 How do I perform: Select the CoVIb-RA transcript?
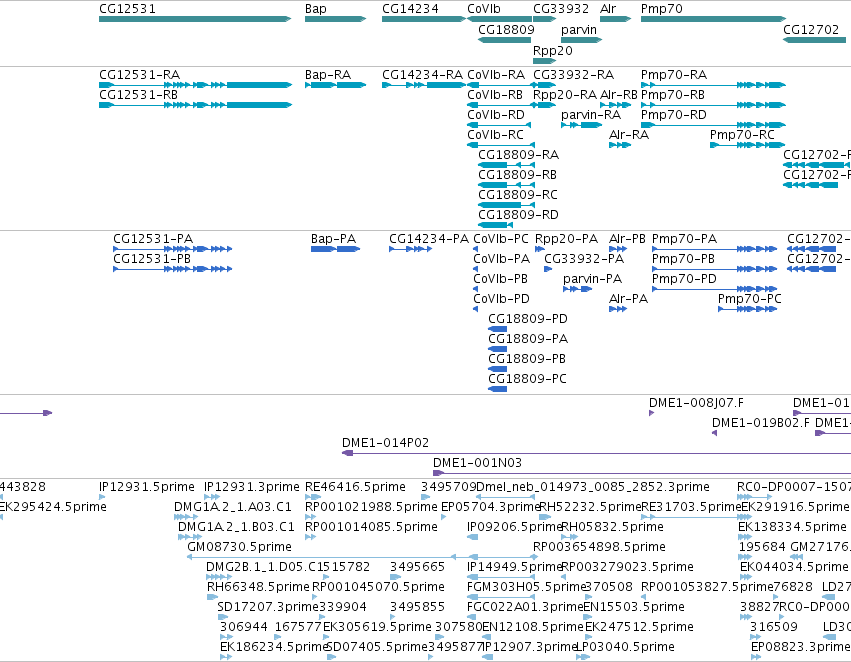pyautogui.click(x=496, y=74)
